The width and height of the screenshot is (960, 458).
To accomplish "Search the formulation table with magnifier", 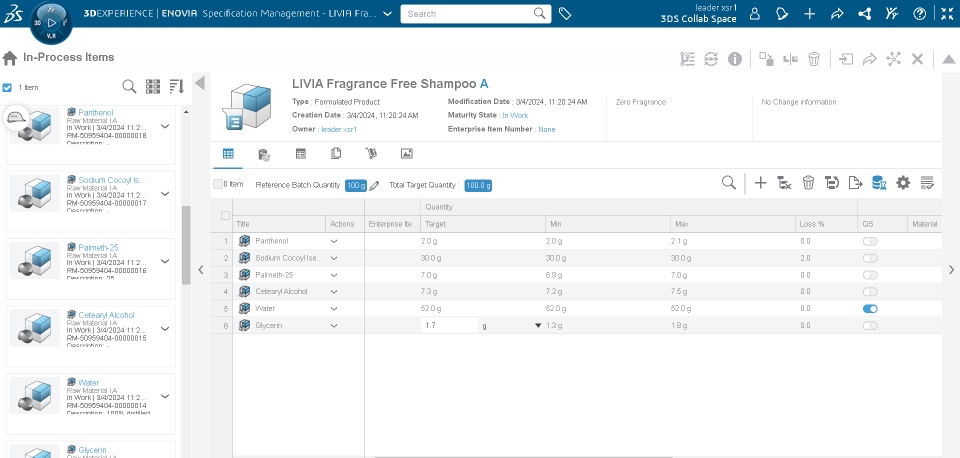I will [x=729, y=182].
